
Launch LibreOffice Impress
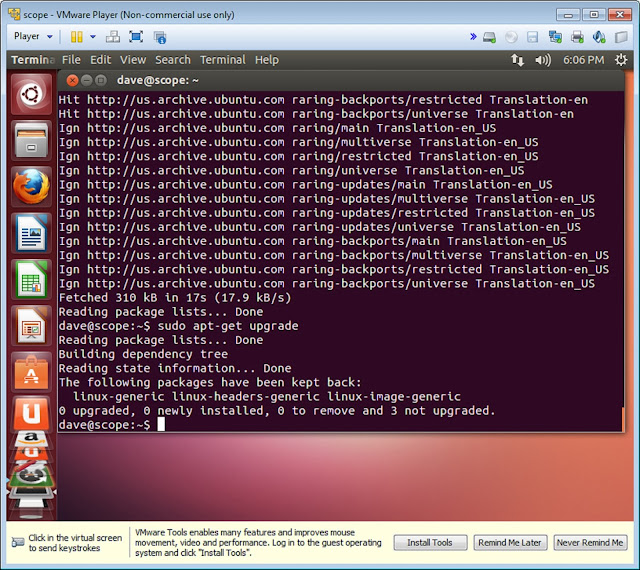point(31,326)
